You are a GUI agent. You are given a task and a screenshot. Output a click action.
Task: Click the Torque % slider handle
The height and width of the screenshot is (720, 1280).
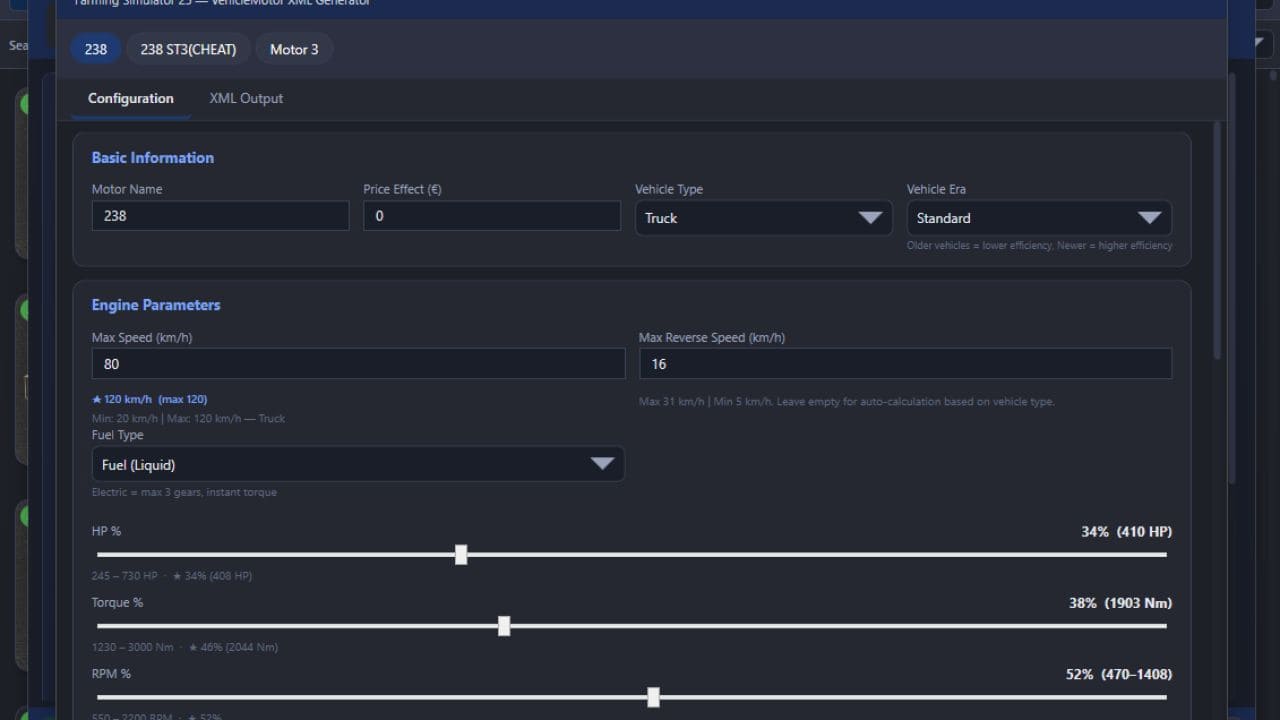(504, 626)
